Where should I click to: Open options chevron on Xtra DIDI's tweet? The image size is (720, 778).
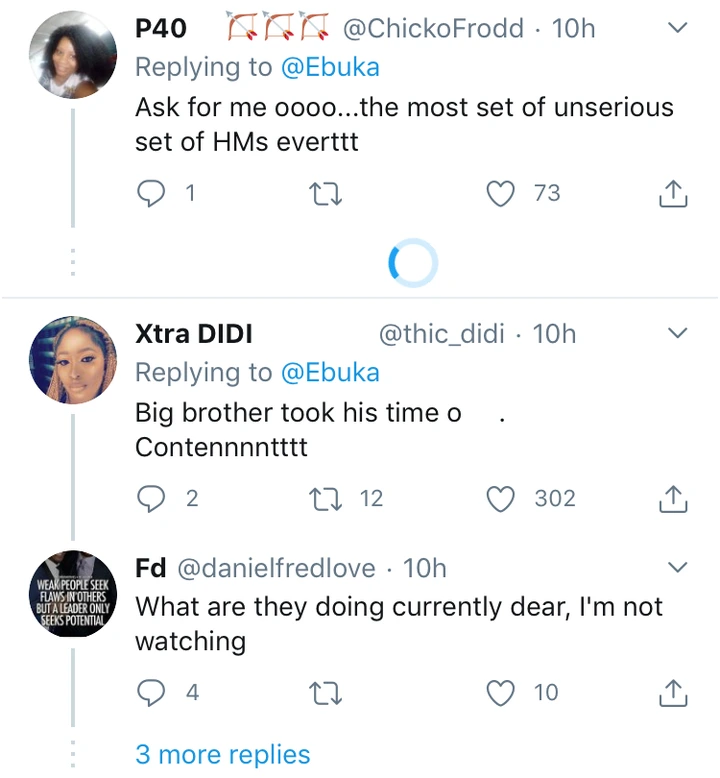click(677, 333)
